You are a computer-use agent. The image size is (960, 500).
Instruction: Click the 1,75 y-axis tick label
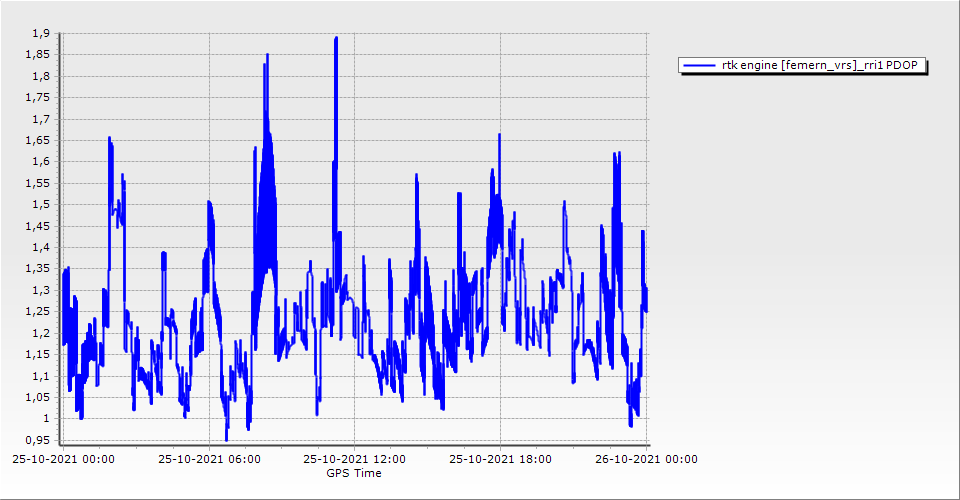(37, 98)
